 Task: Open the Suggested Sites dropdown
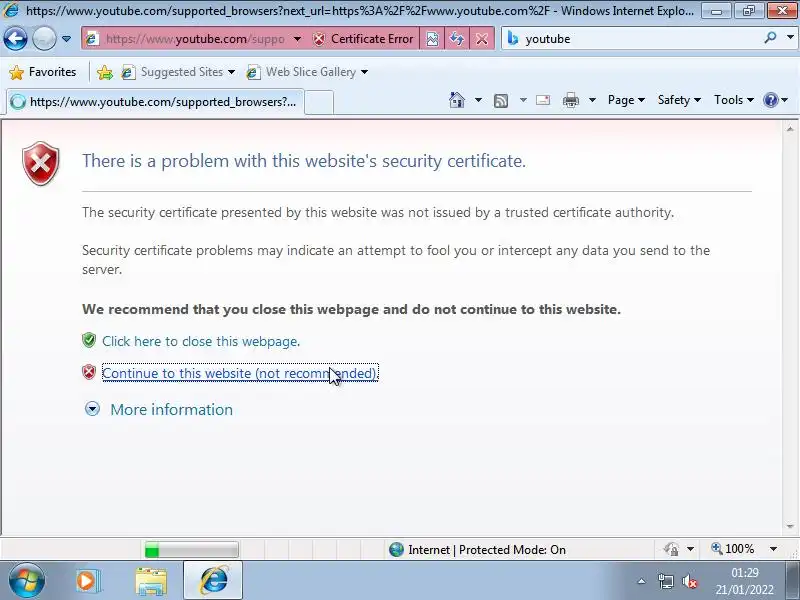tap(179, 72)
